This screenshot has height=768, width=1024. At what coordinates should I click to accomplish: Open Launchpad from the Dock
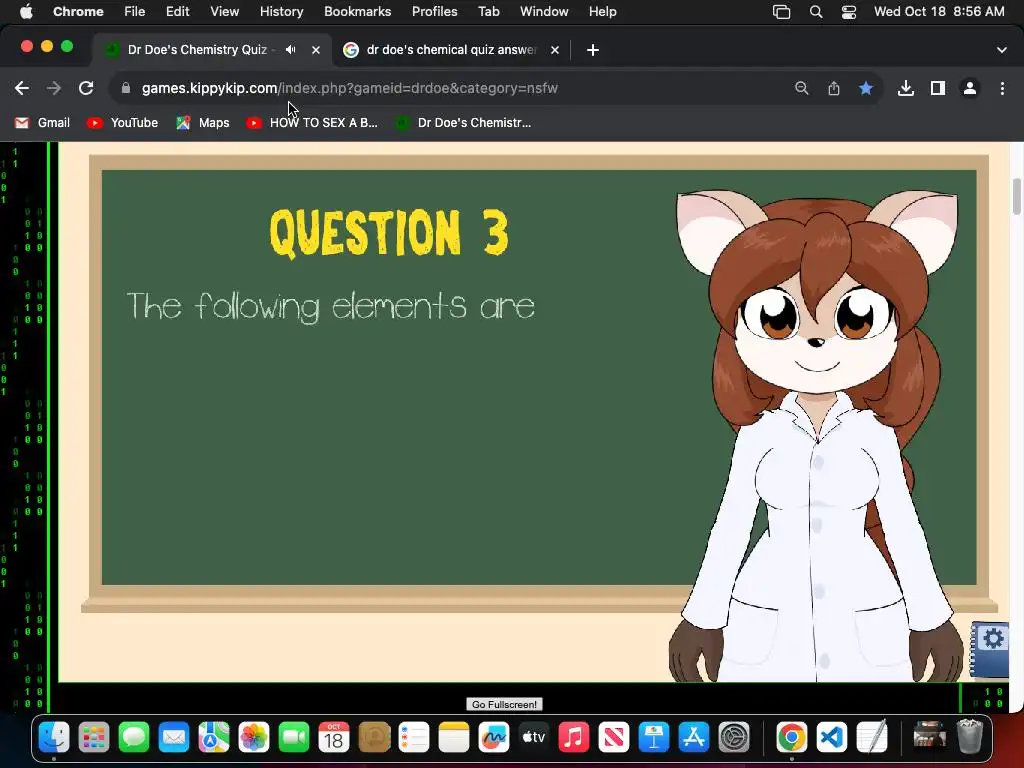click(x=94, y=738)
